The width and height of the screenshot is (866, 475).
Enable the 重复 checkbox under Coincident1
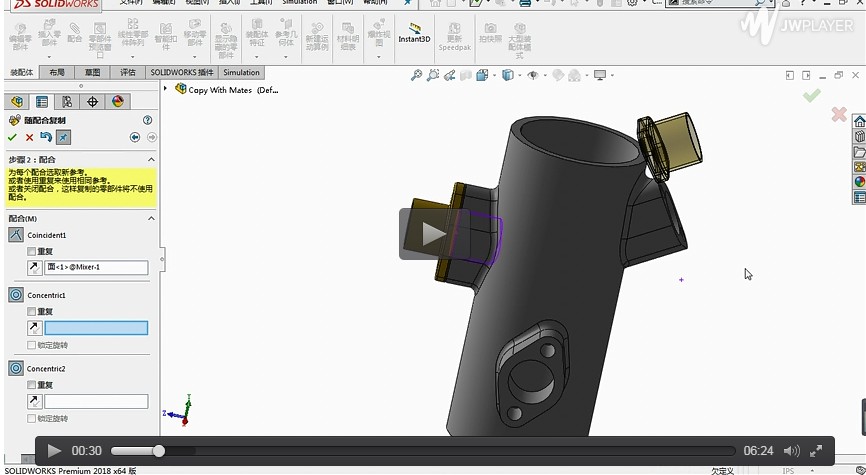(32, 252)
